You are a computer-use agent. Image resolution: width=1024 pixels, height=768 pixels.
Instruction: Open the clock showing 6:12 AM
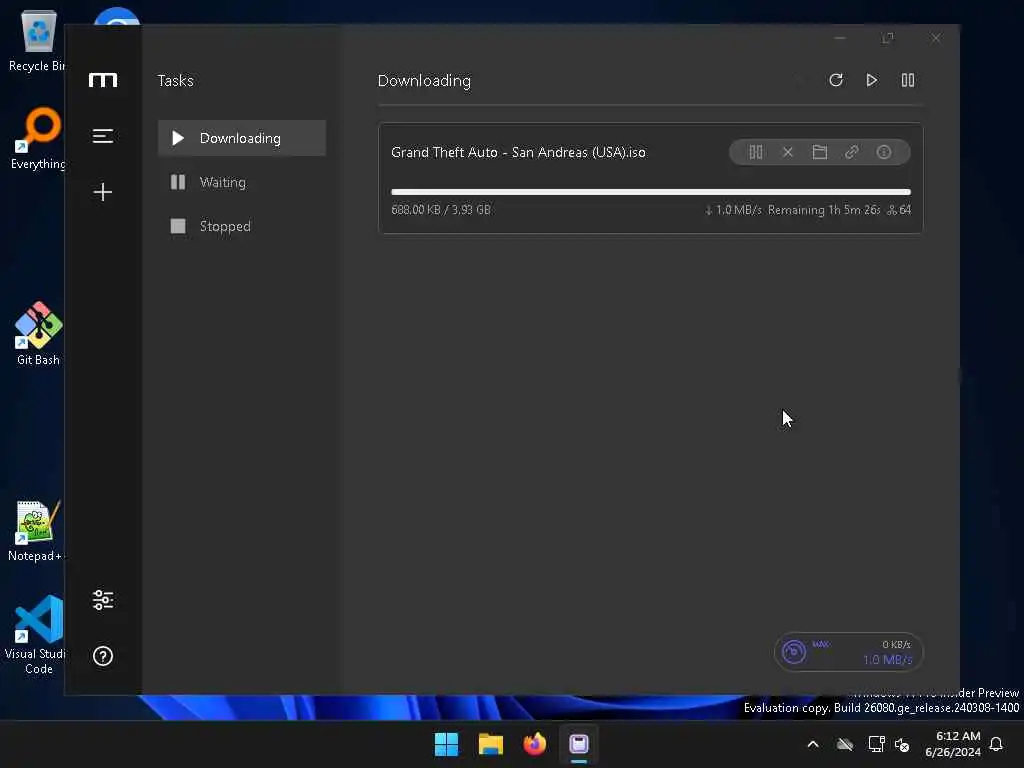[x=953, y=744]
